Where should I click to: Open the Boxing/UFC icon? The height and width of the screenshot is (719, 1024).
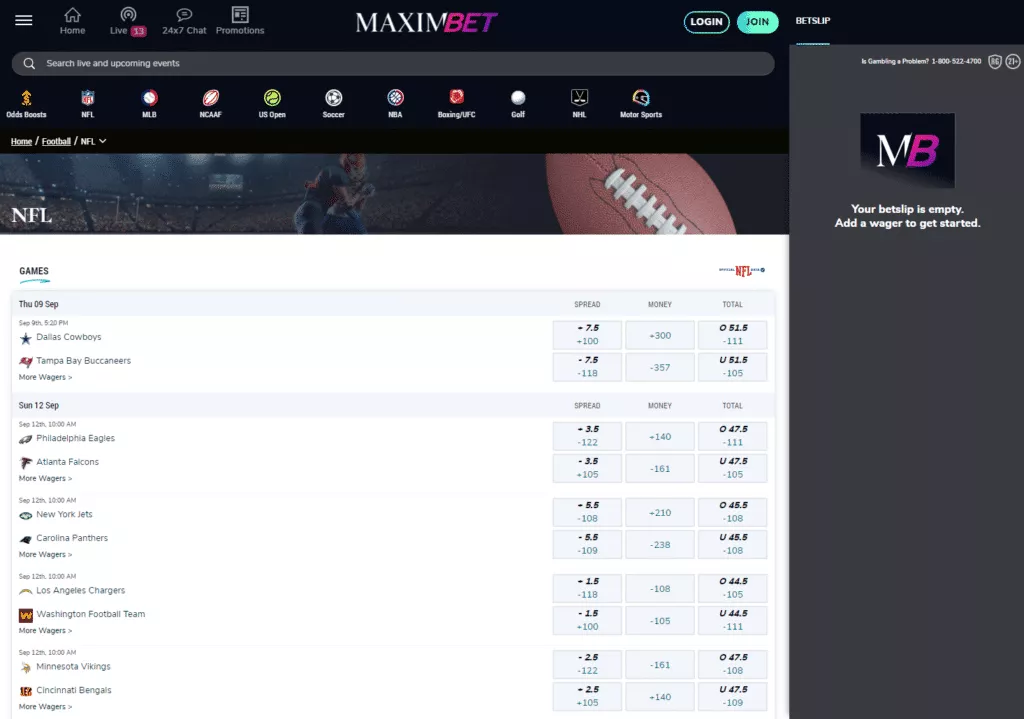[456, 98]
